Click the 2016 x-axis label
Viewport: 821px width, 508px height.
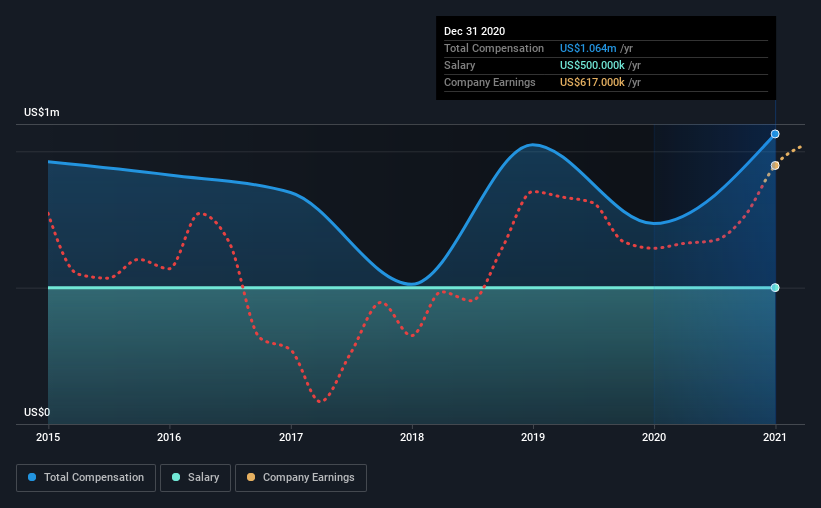coord(169,437)
